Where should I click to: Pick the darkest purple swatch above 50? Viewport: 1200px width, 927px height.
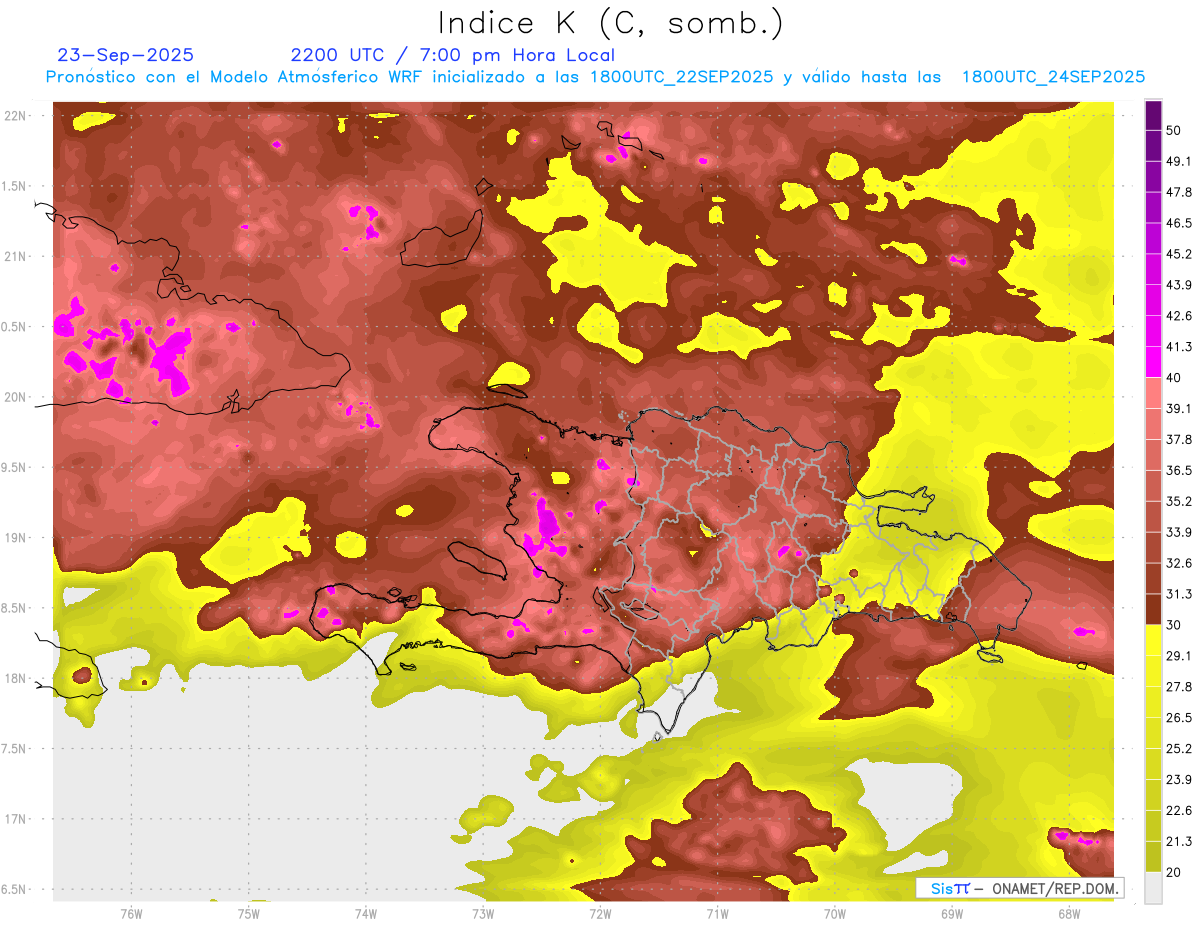(x=1153, y=115)
